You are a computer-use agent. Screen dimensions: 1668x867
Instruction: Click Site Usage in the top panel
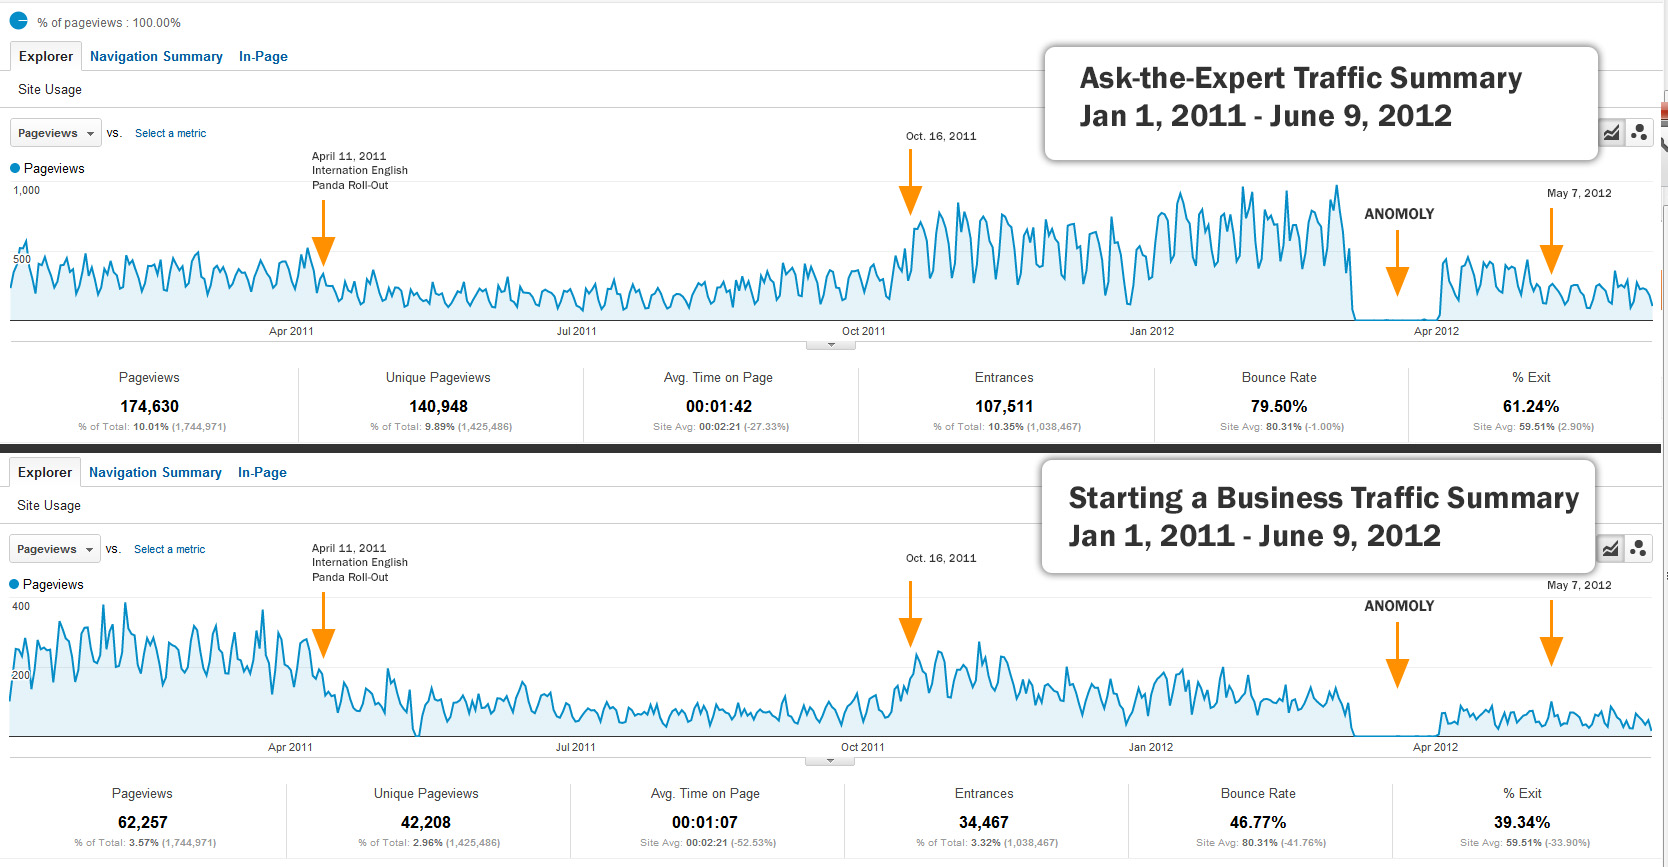[x=50, y=89]
